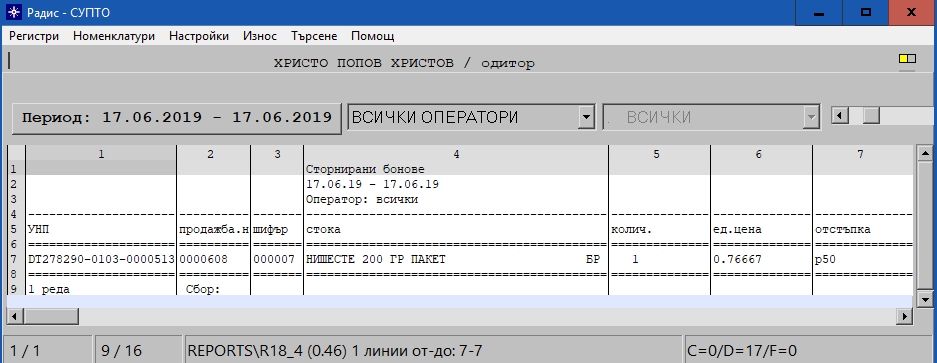Click the 9 / 16 status bar entry
The height and width of the screenshot is (363, 937).
coord(139,350)
